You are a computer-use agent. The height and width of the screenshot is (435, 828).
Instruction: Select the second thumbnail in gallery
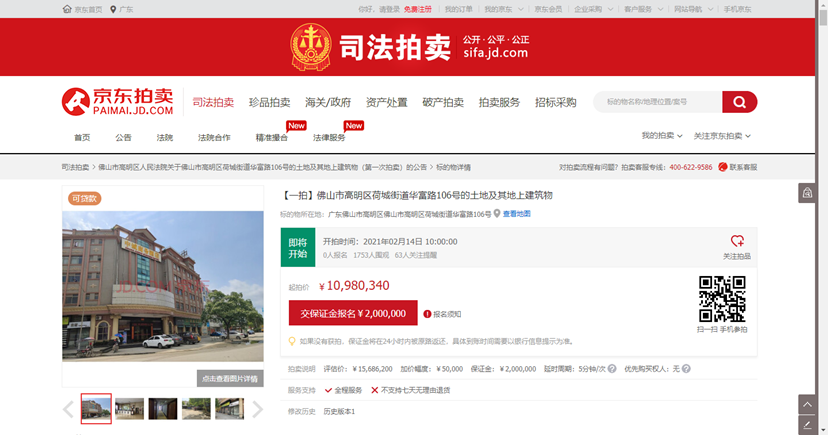click(x=129, y=409)
